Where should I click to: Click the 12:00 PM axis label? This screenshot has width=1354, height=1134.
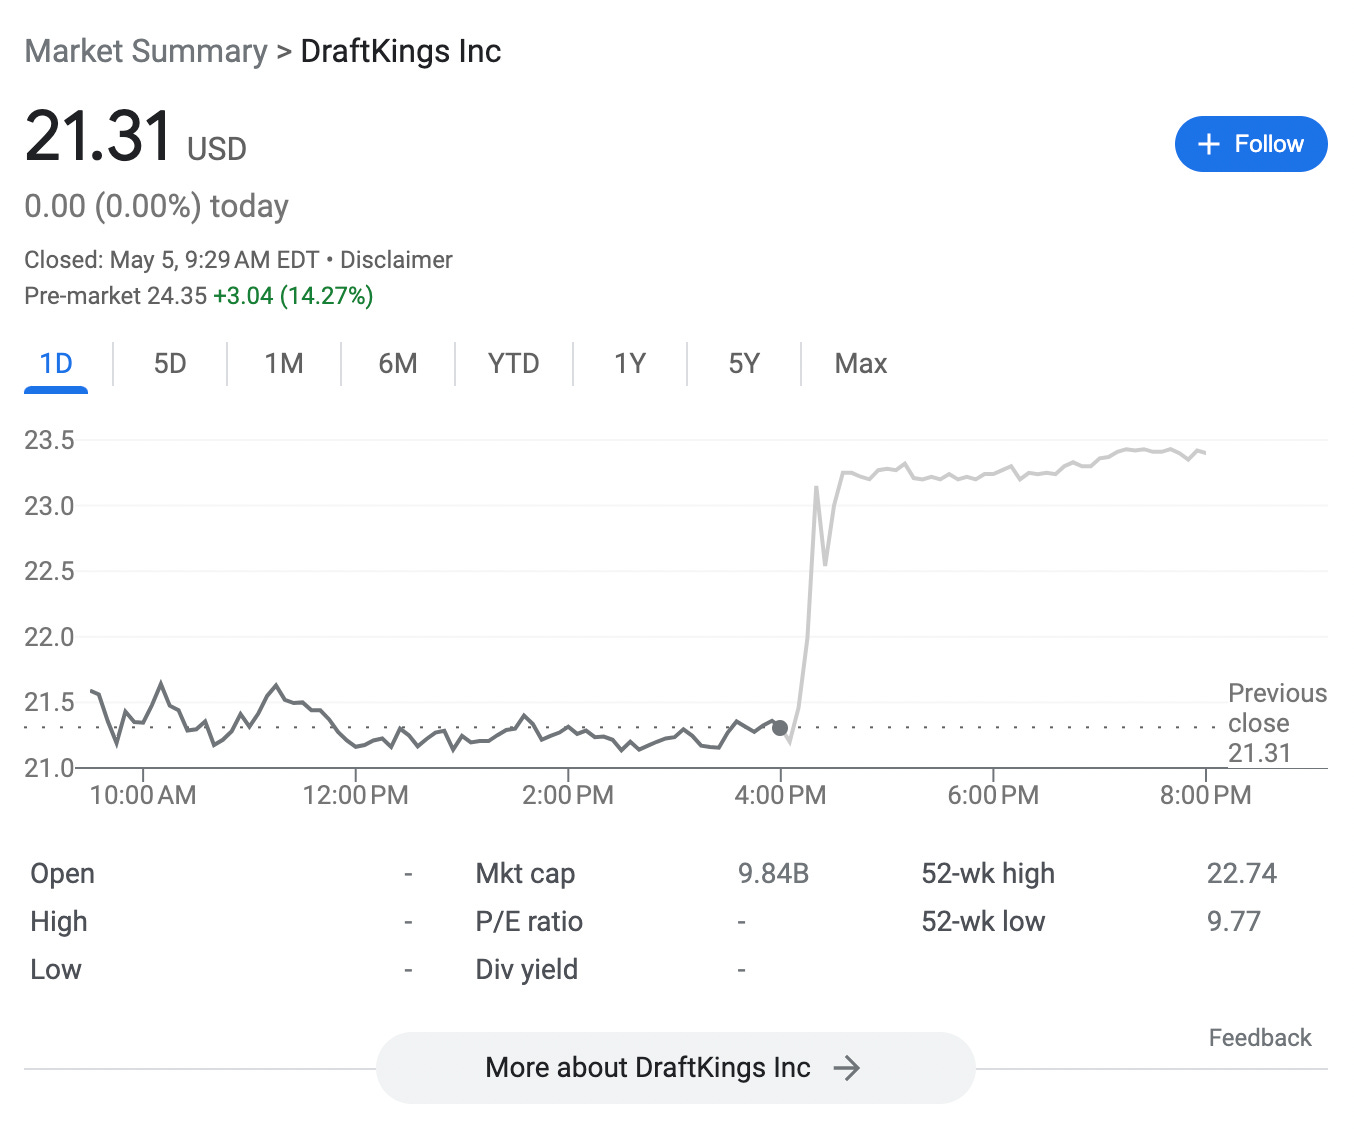pyautogui.click(x=355, y=796)
